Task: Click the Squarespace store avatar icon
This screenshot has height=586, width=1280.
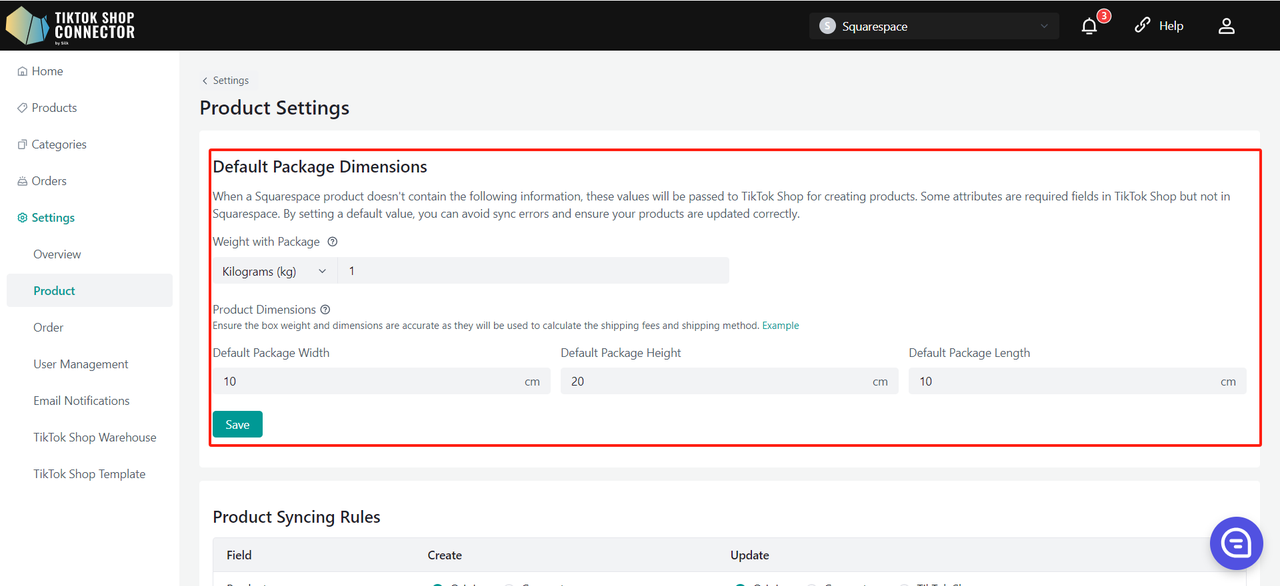Action: point(827,26)
